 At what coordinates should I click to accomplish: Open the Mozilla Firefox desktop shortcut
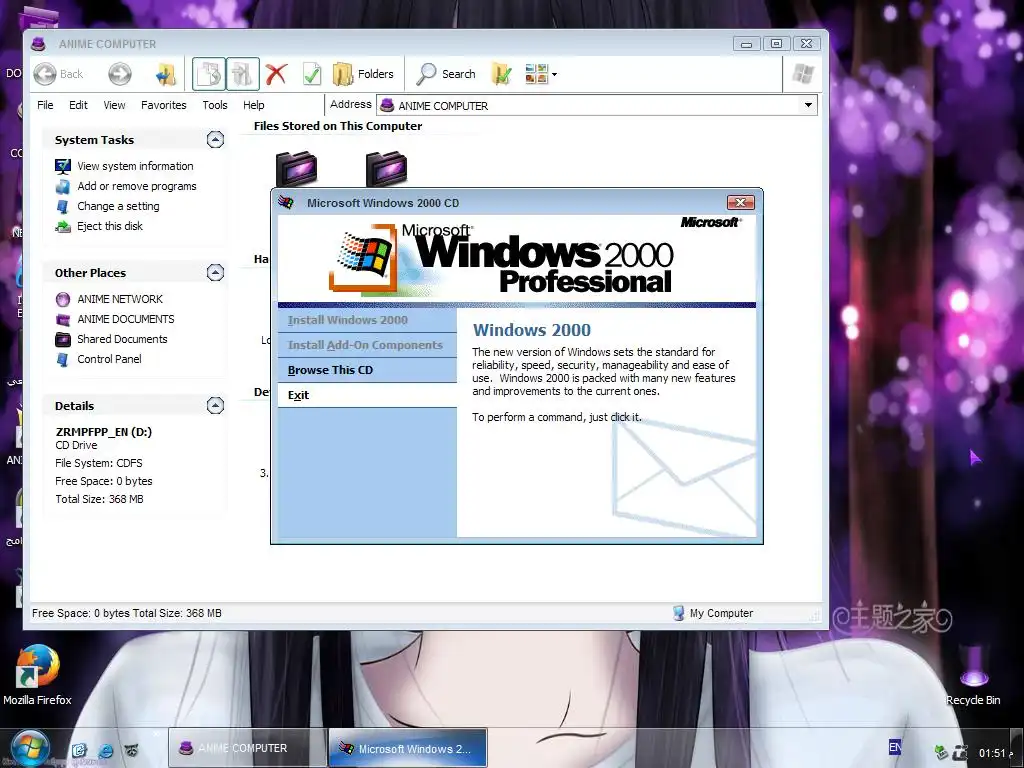pos(37,675)
